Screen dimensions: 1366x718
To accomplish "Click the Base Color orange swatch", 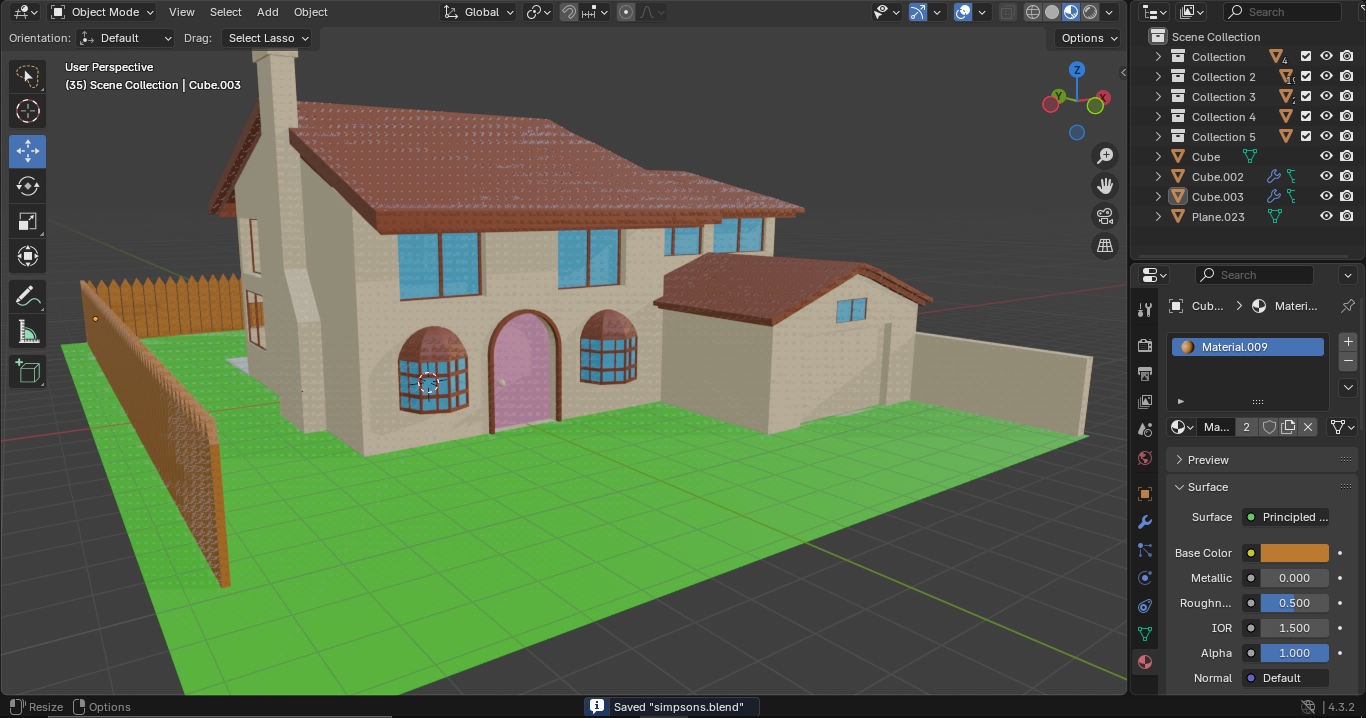I will tap(1294, 553).
